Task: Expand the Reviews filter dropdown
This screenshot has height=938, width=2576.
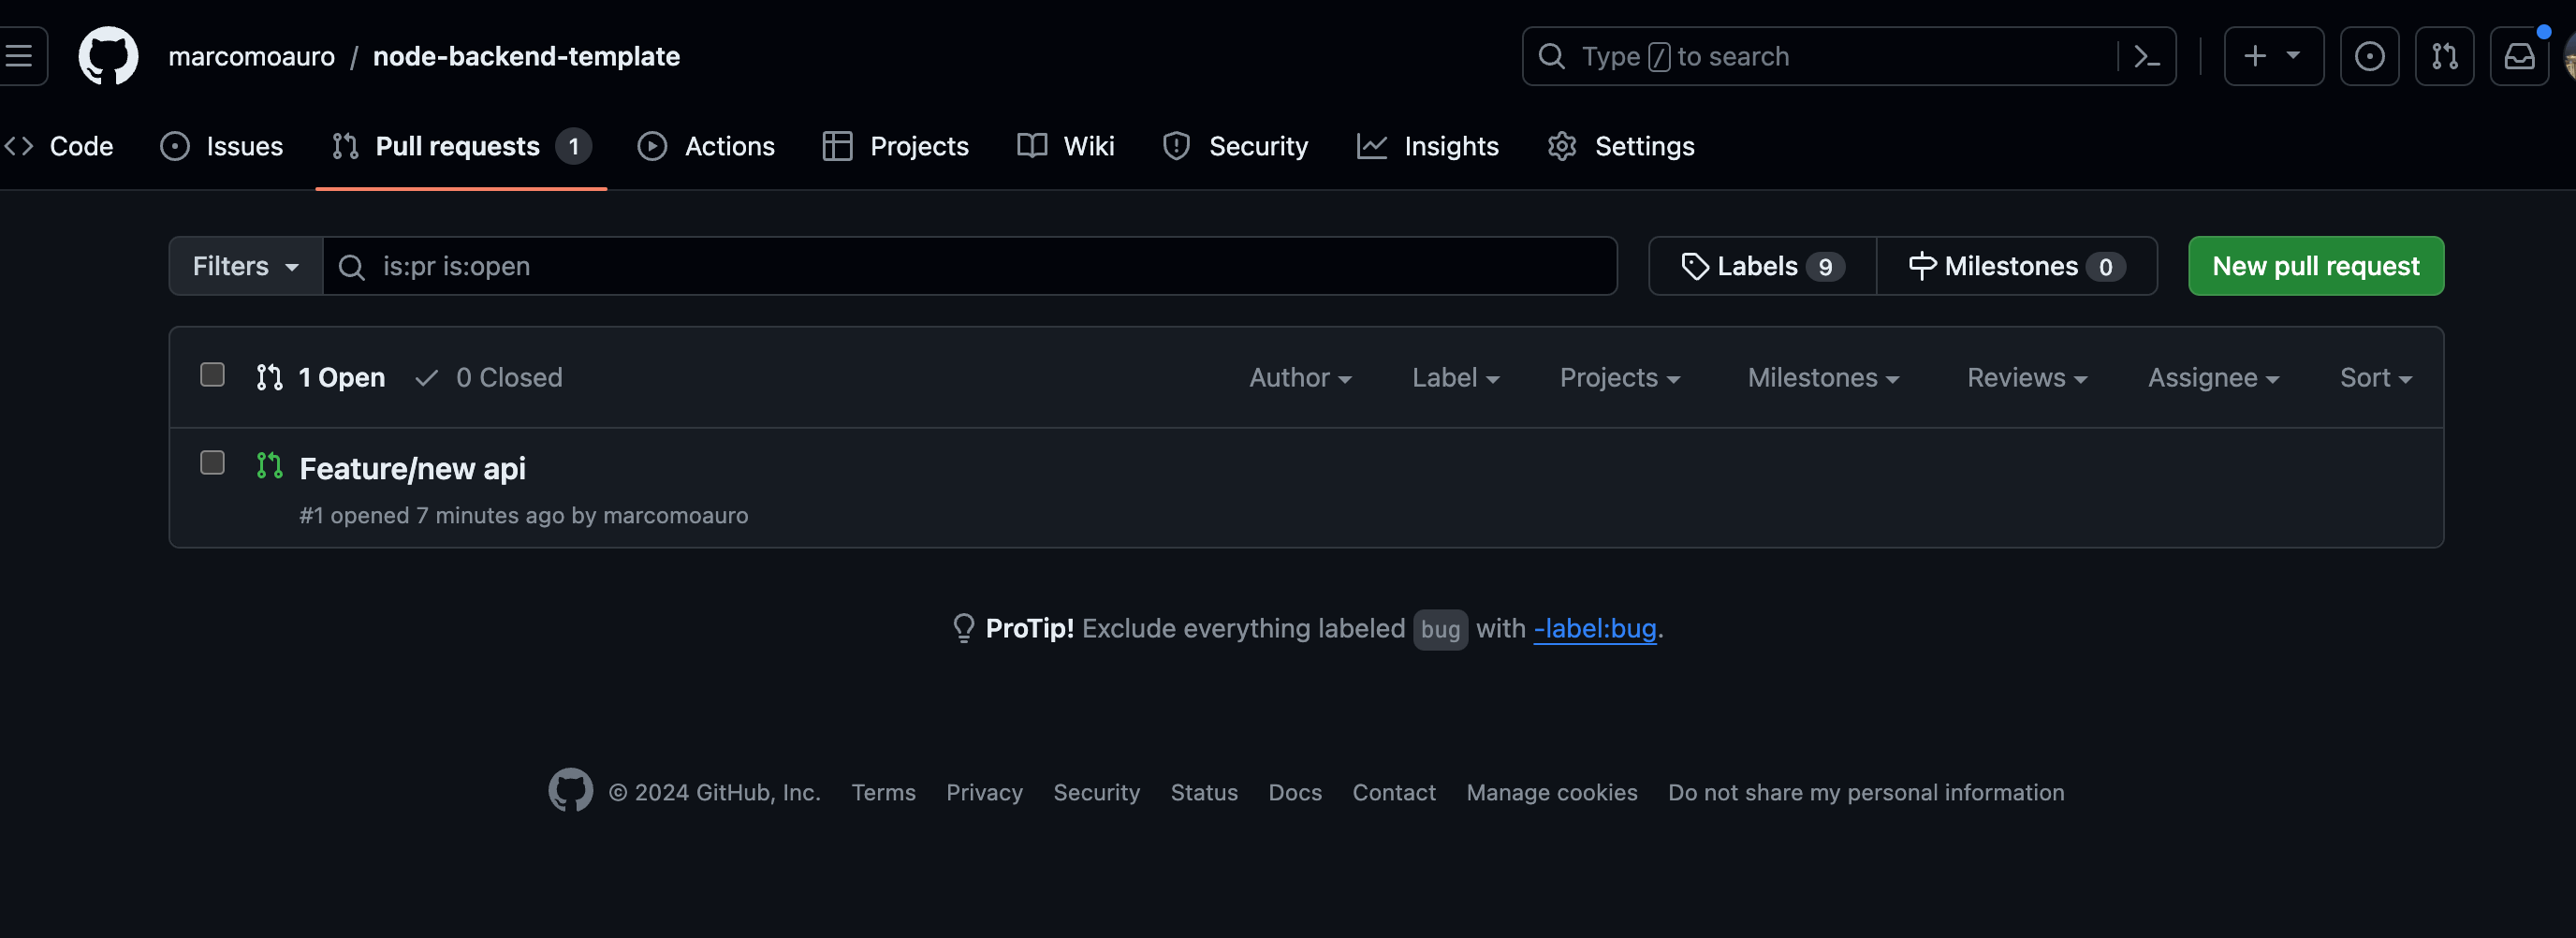Action: [x=2027, y=378]
